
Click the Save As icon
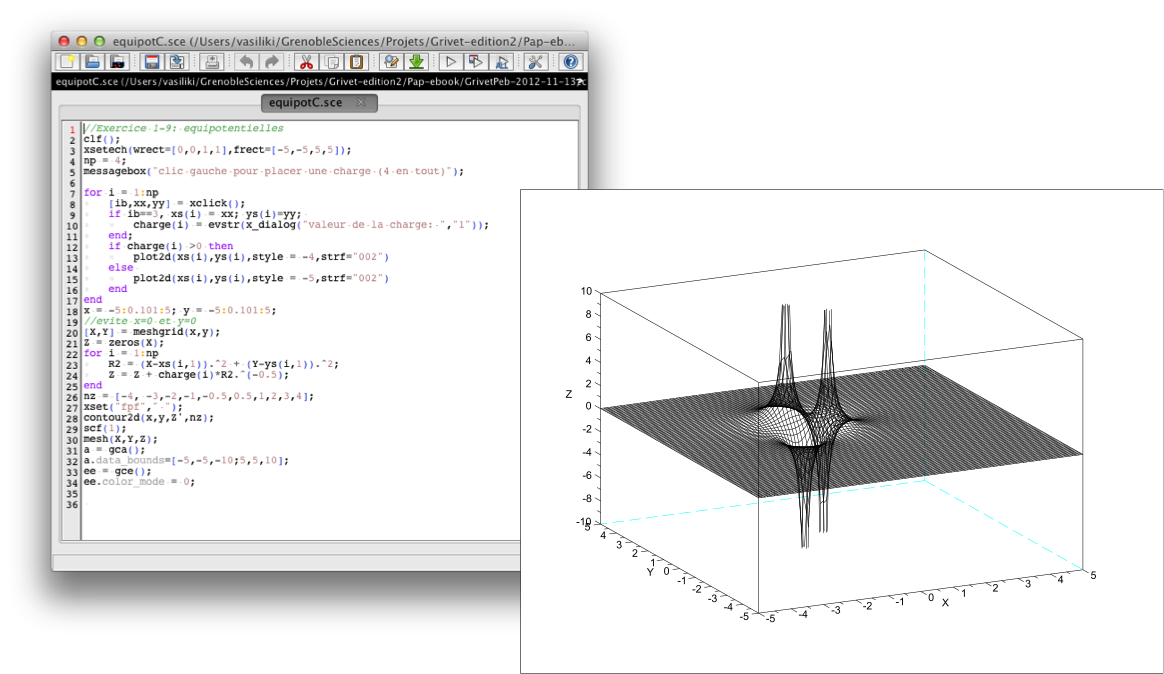pos(177,62)
